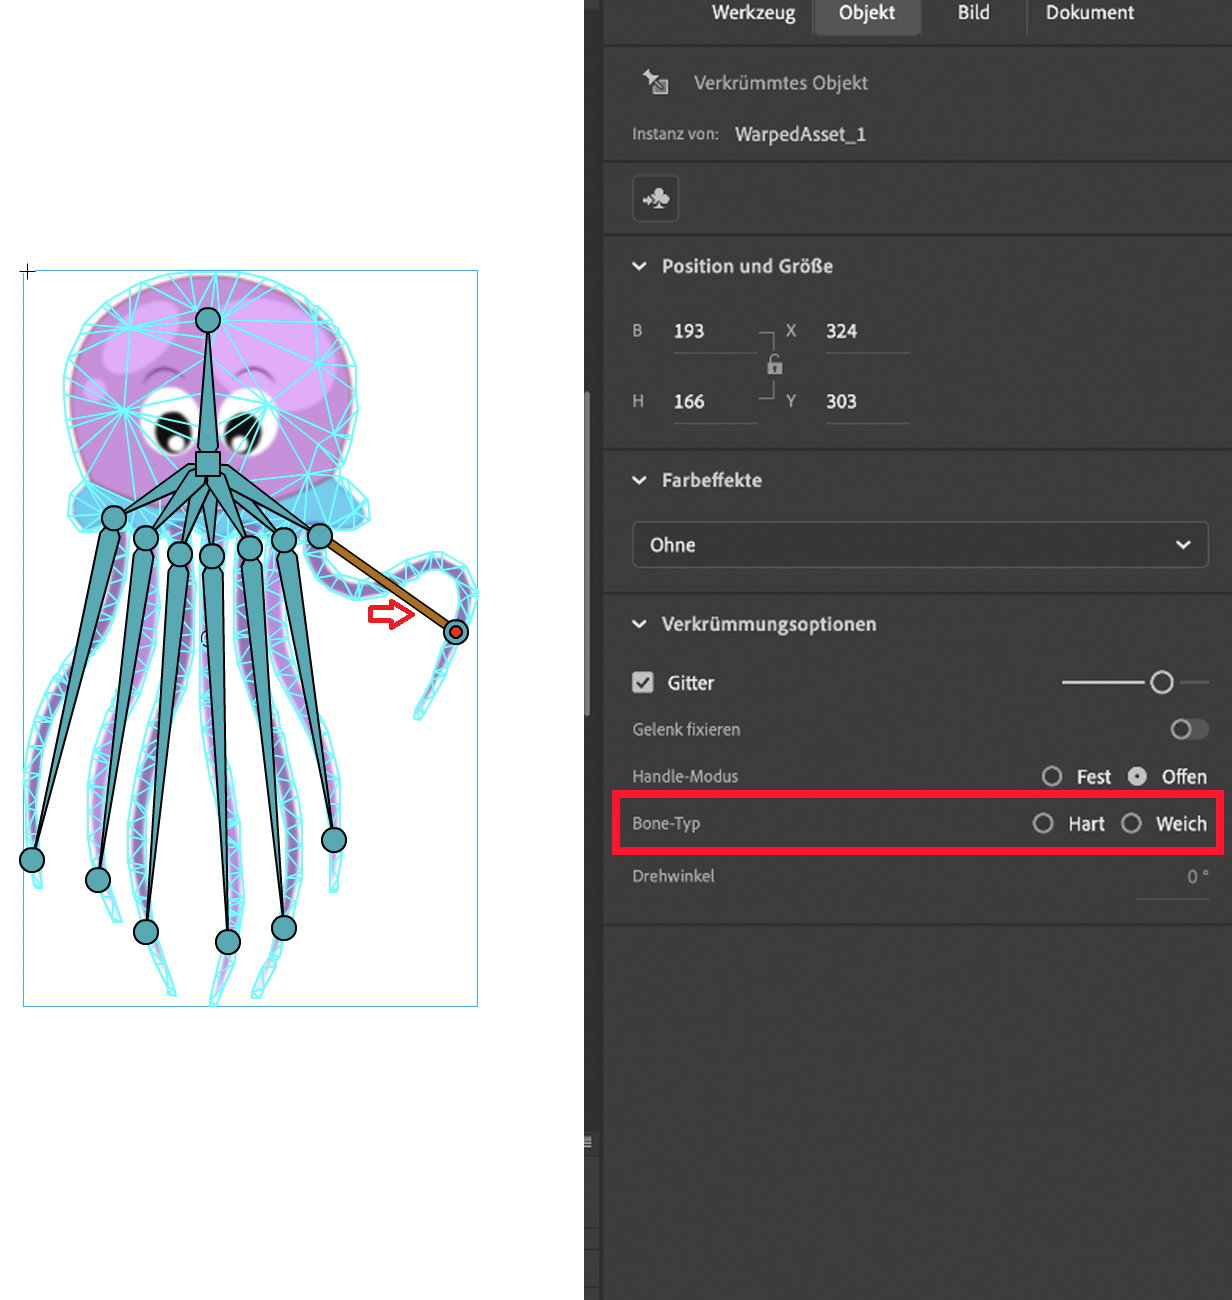Click the warped object pin icon in header
This screenshot has width=1232, height=1300.
coord(656,83)
